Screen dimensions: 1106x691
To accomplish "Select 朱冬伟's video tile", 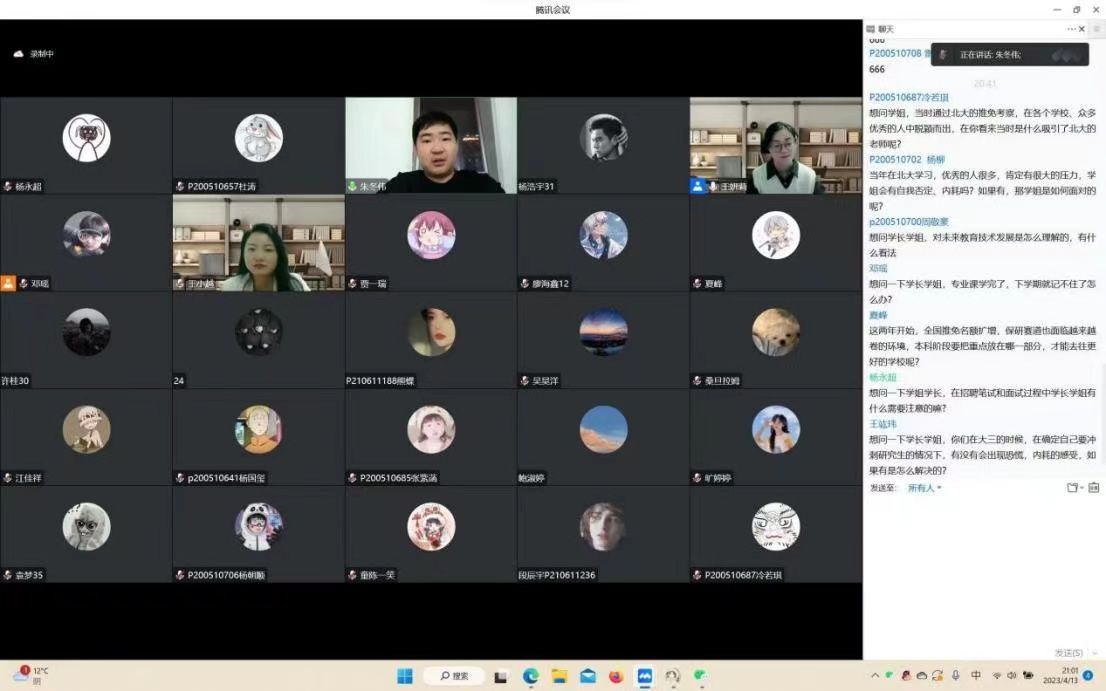I will click(x=431, y=145).
